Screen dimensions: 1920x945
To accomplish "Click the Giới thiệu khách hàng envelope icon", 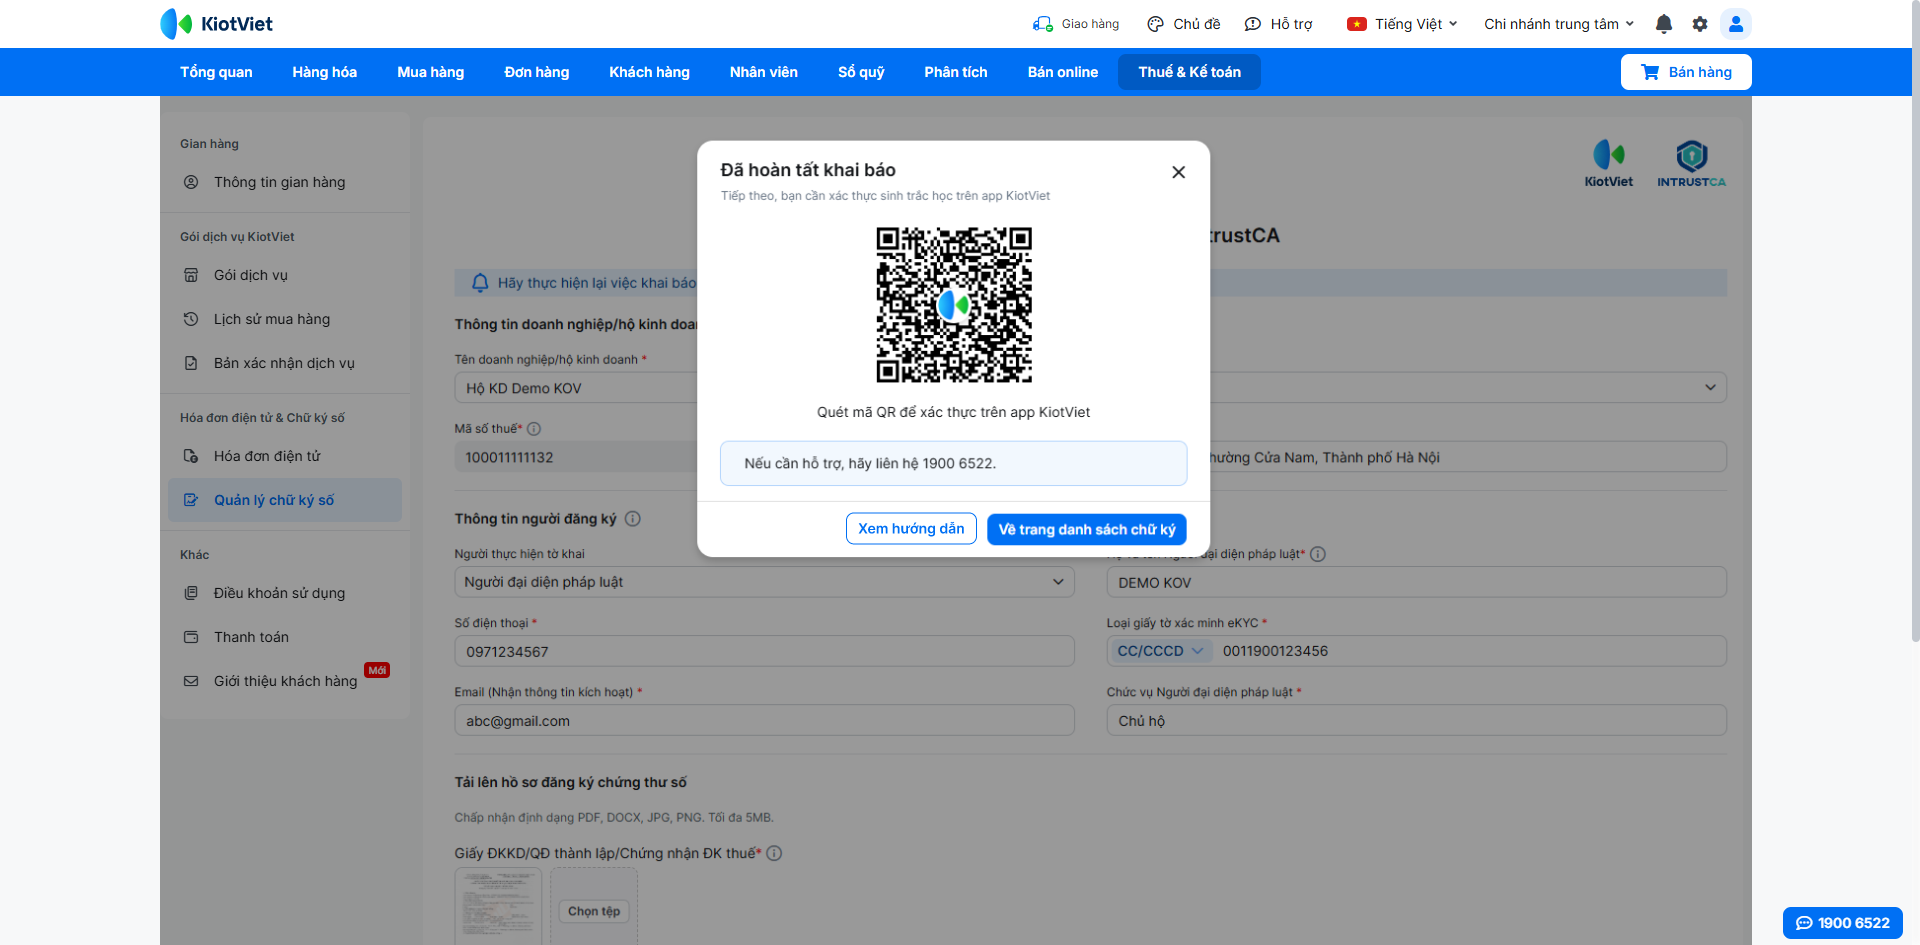I will point(191,681).
